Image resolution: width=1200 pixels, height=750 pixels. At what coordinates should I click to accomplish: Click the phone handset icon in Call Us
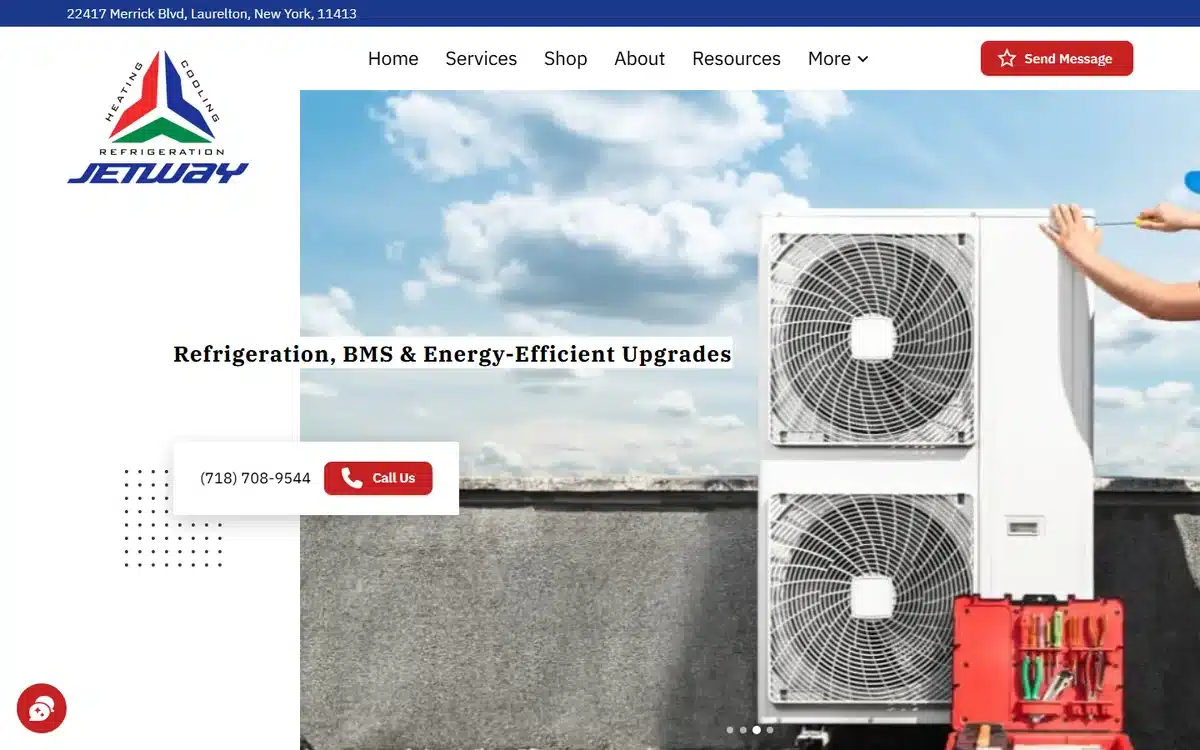[x=351, y=478]
